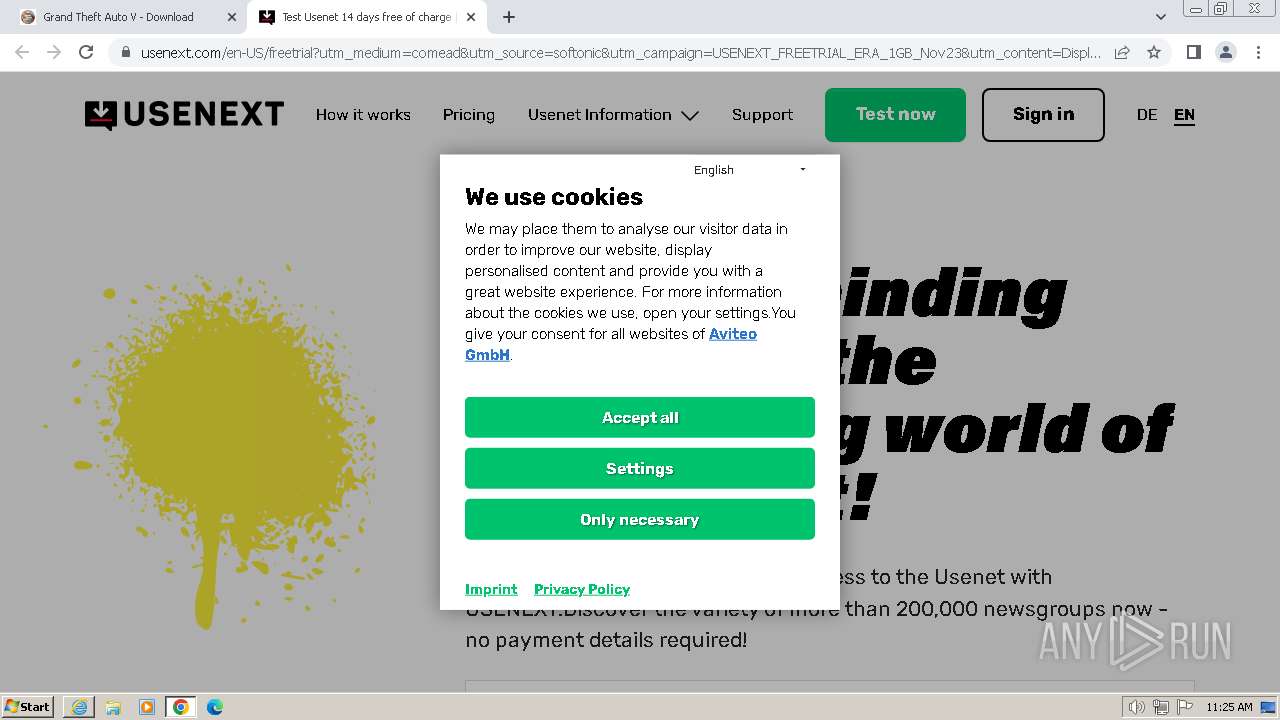Open the Pricing page
1280x720 pixels.
469,115
